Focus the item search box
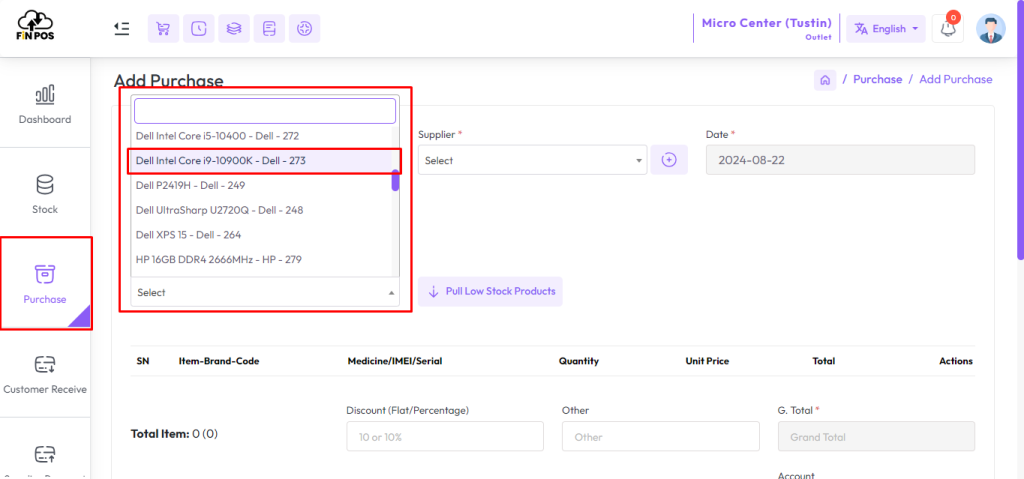 coord(265,111)
